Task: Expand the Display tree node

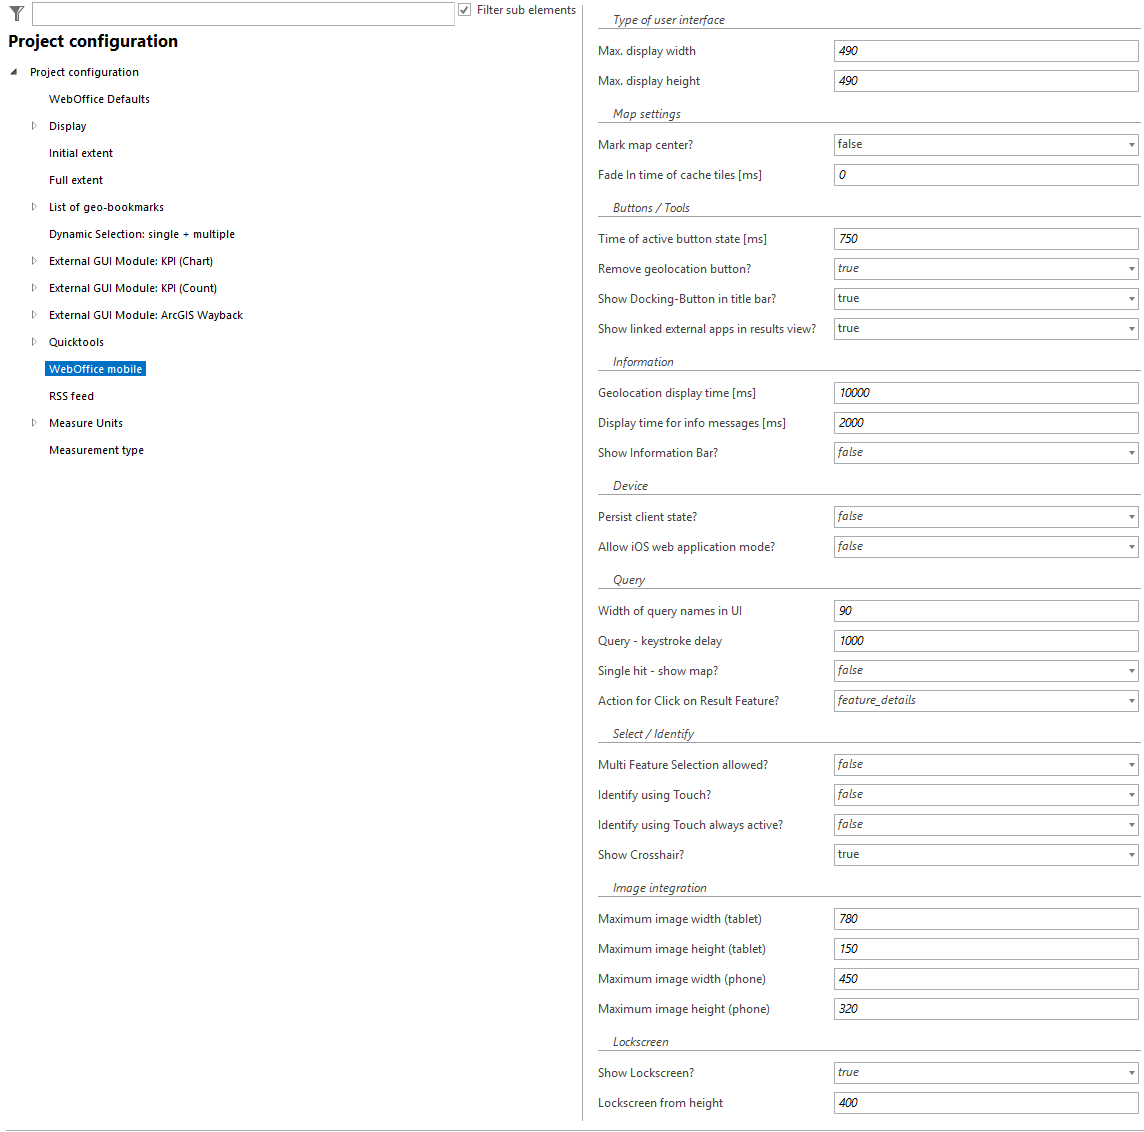Action: [x=35, y=126]
